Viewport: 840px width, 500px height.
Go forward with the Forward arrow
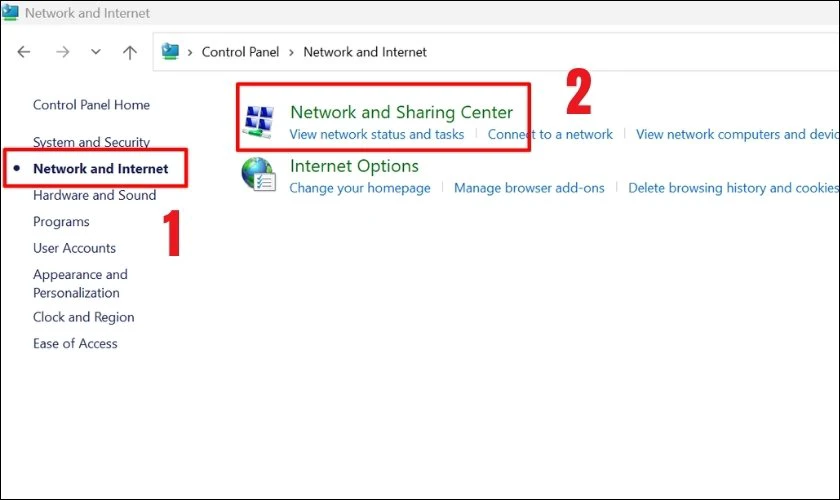pos(63,52)
